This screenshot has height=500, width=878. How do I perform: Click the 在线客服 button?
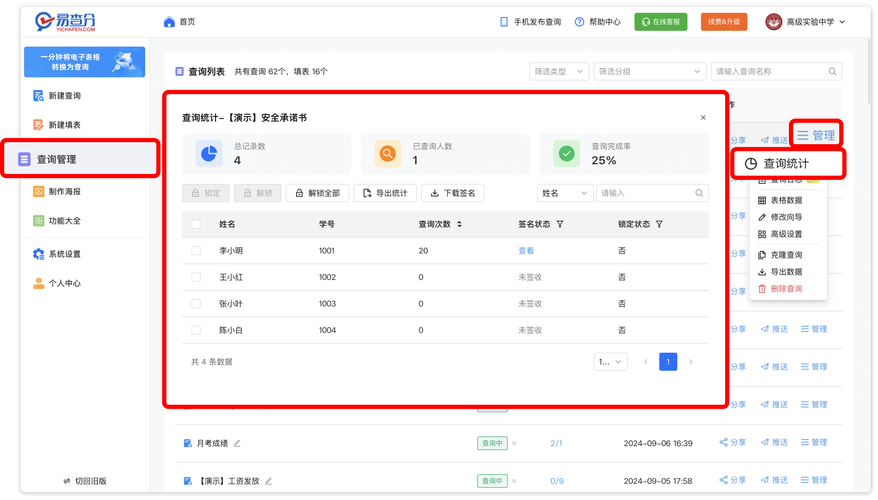[x=661, y=22]
